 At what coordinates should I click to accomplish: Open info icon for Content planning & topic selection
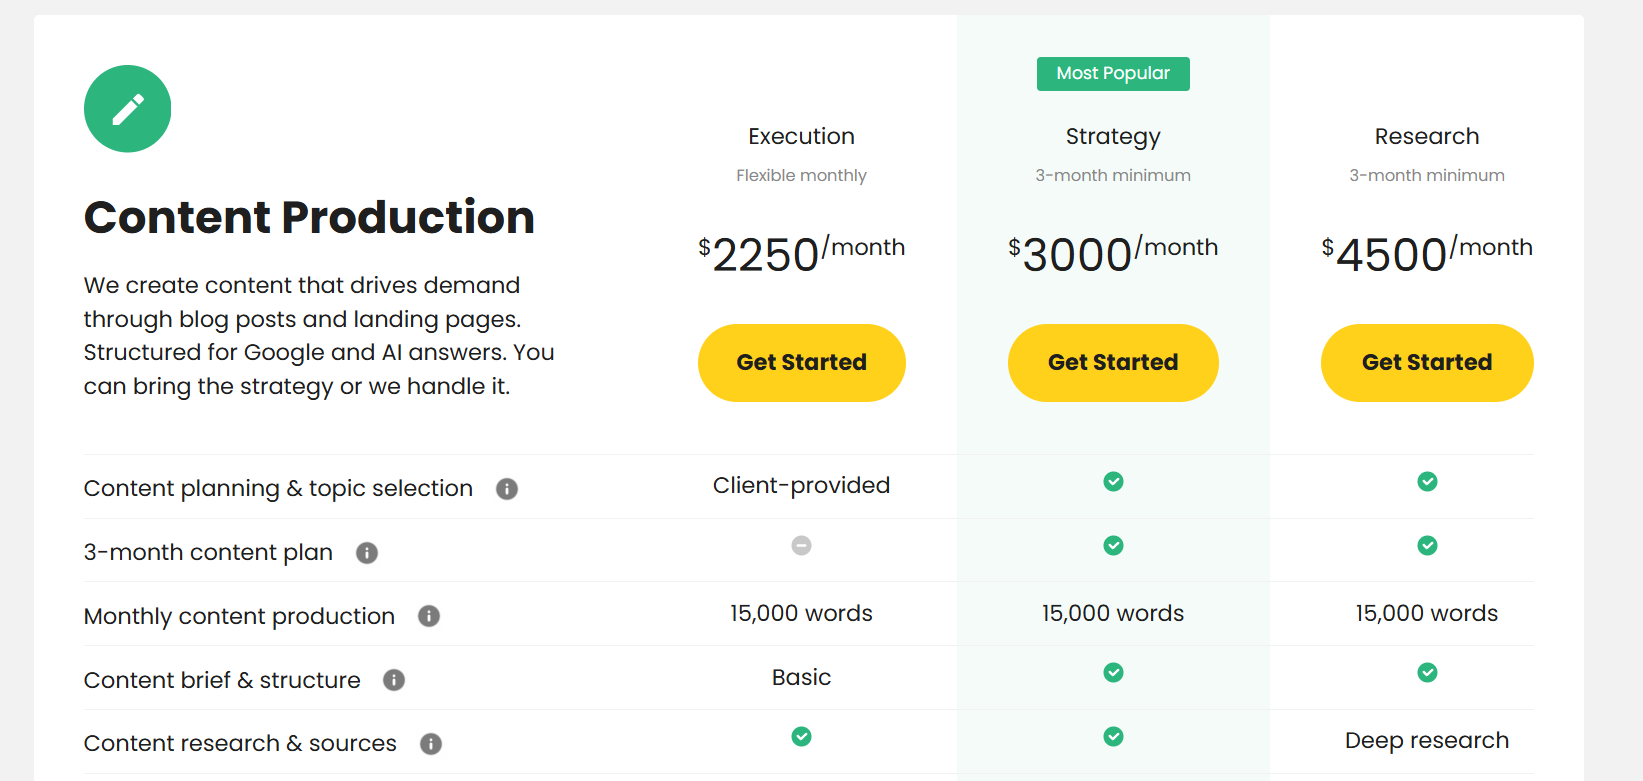(507, 489)
